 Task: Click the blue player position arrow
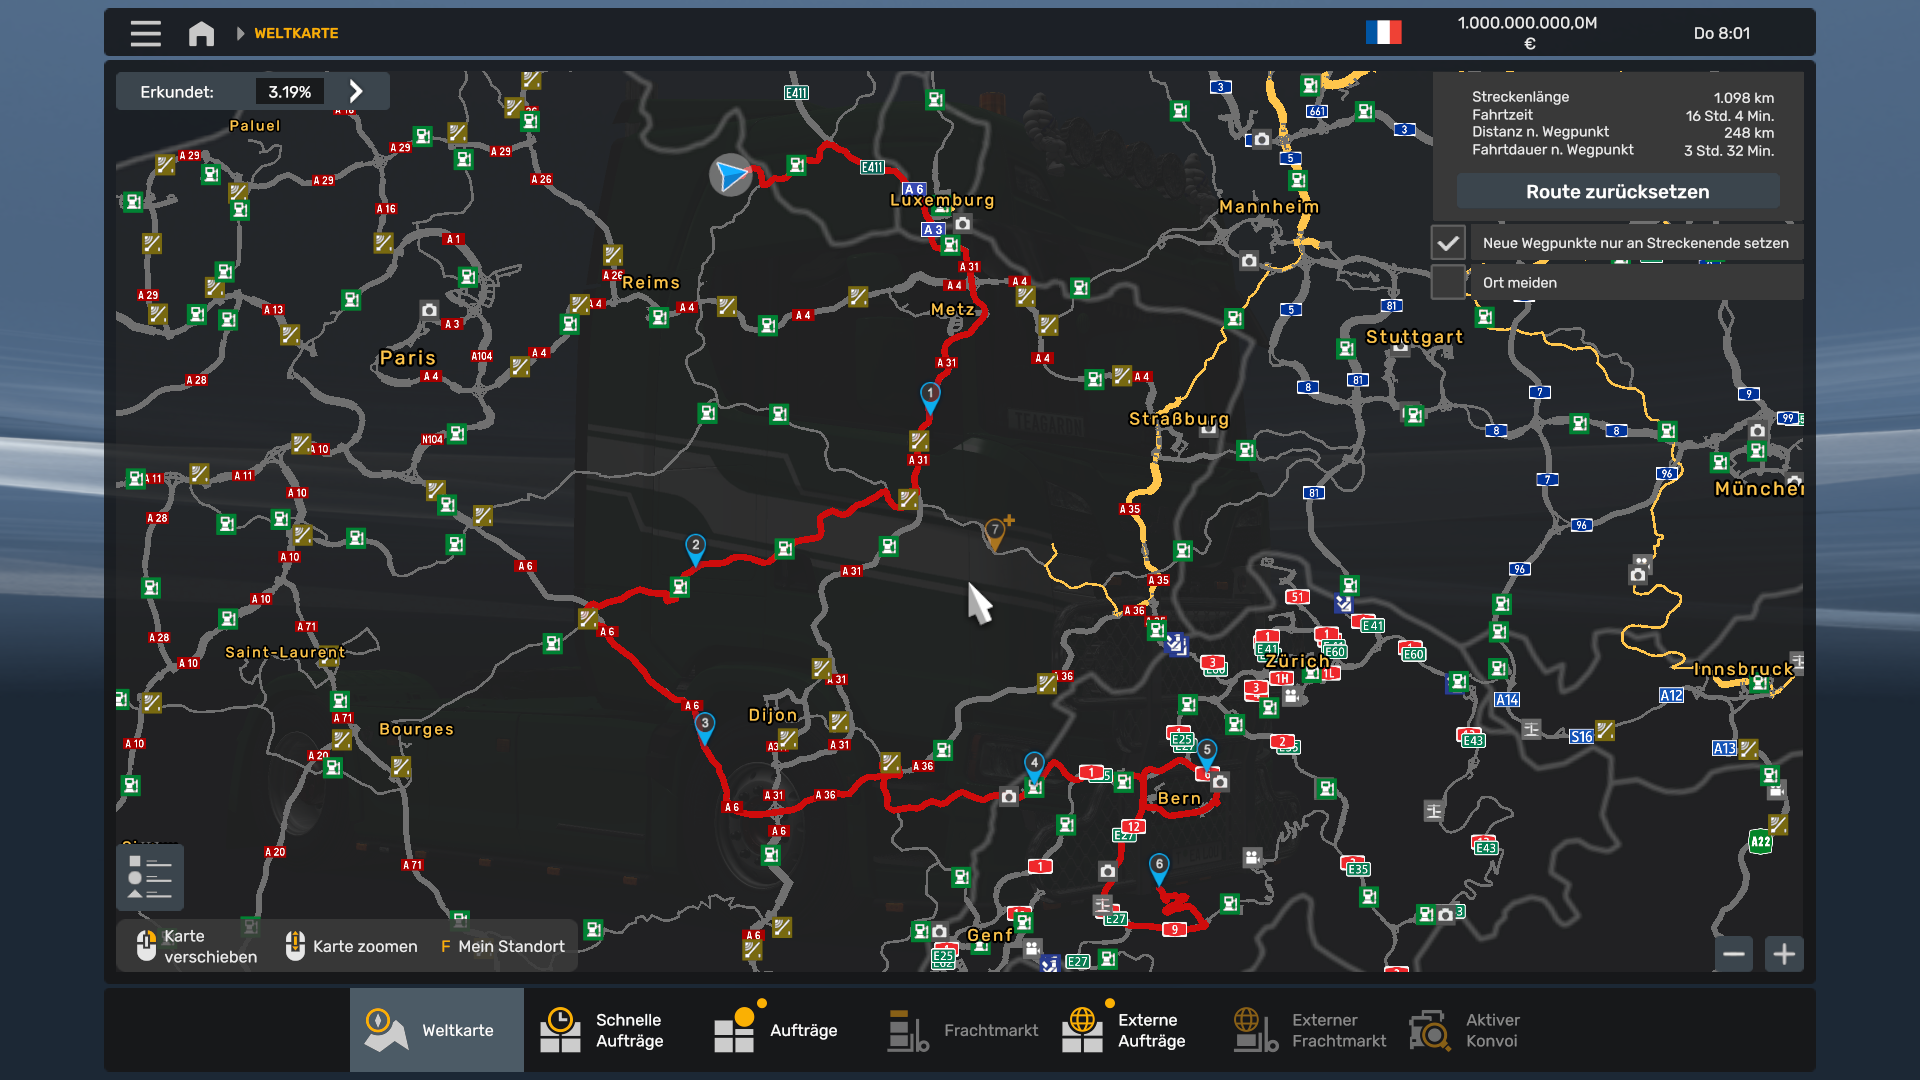(731, 176)
